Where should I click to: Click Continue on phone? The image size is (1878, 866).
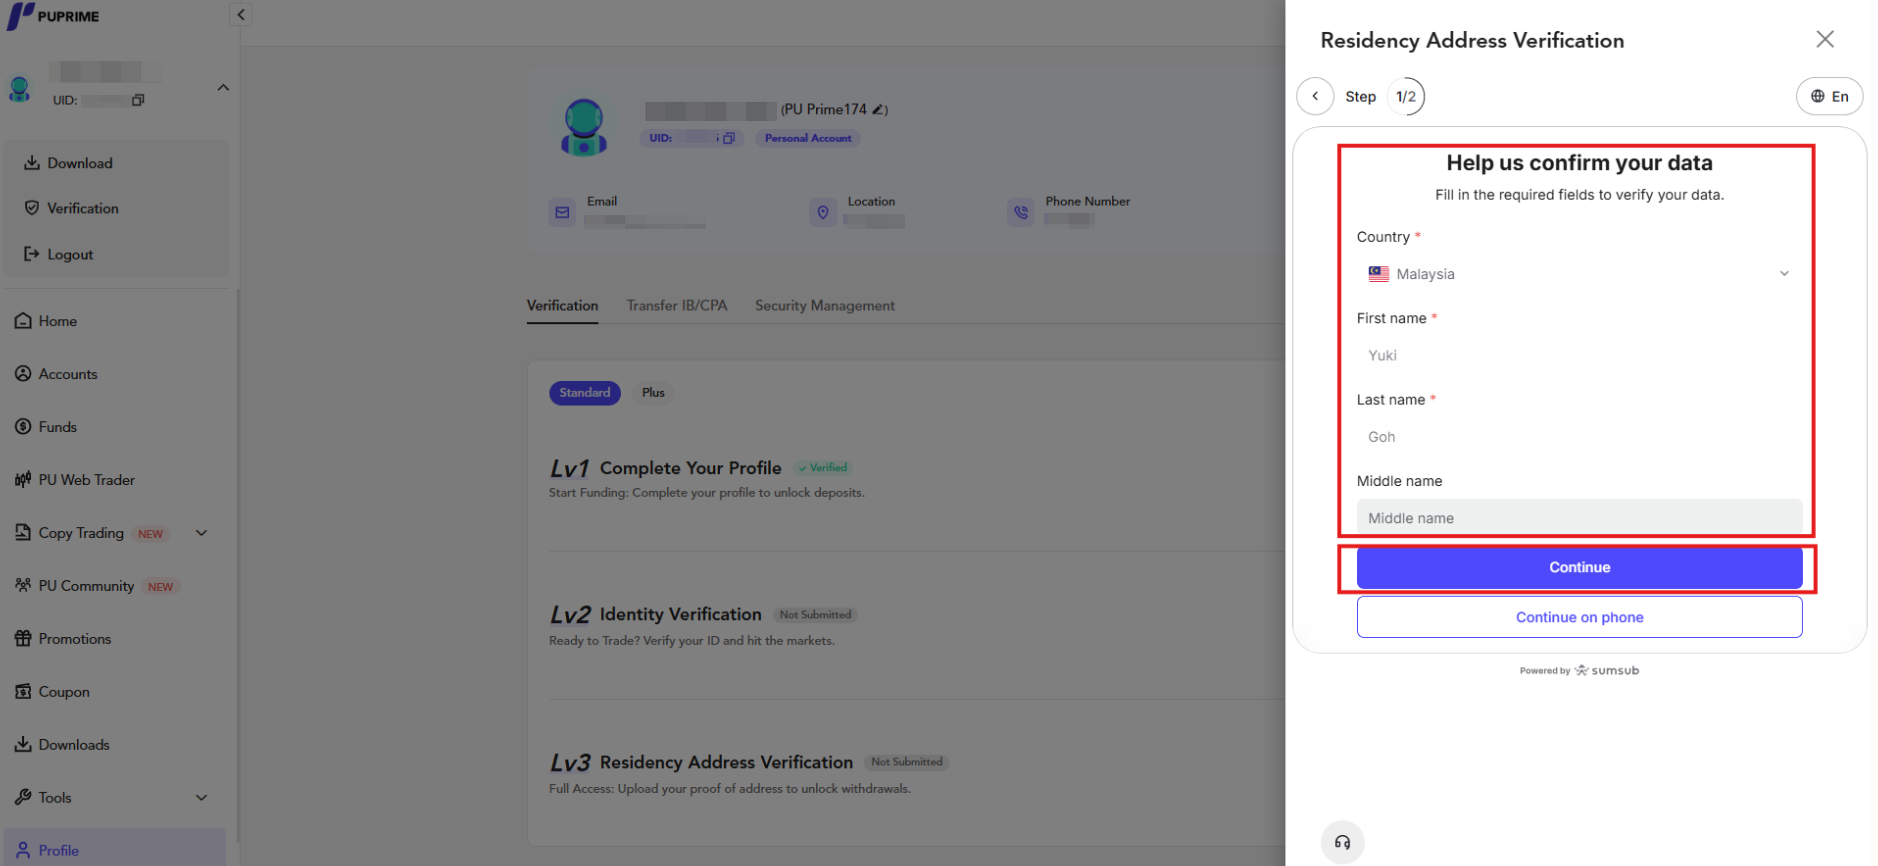[1579, 617]
